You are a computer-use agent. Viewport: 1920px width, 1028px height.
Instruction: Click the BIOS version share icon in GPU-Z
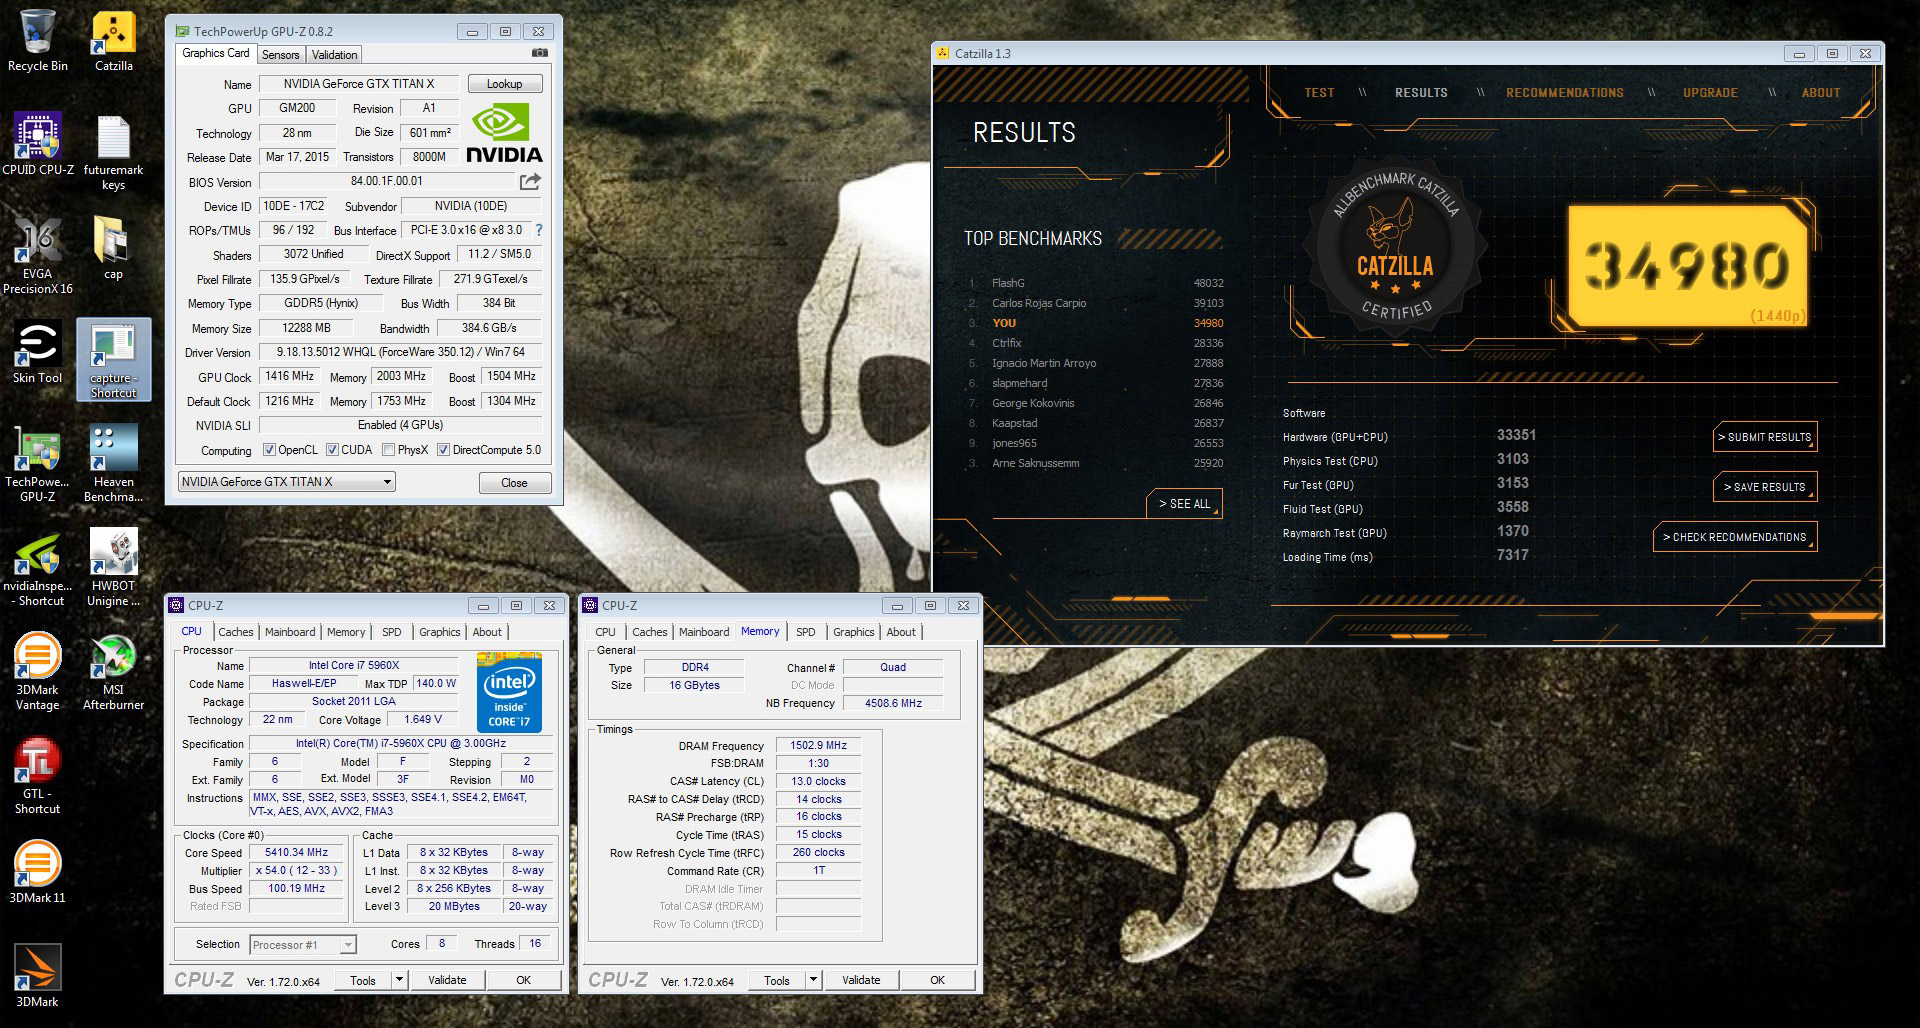click(x=530, y=181)
